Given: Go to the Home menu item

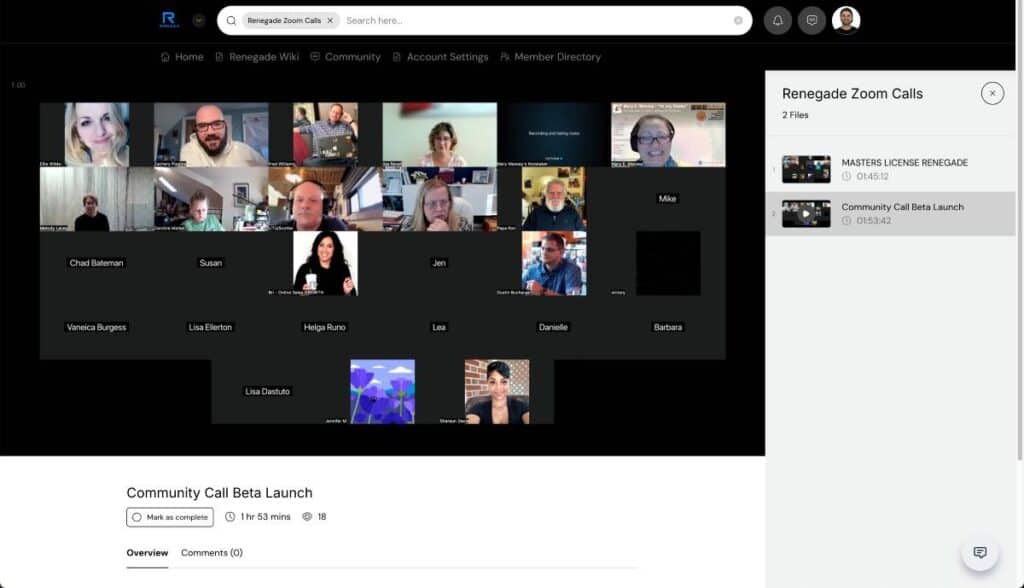Looking at the screenshot, I should tap(182, 57).
